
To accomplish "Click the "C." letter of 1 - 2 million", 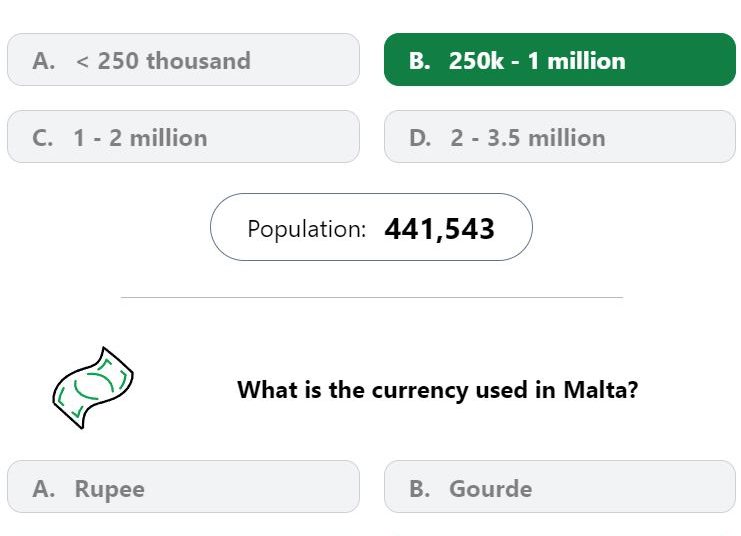I will (43, 138).
